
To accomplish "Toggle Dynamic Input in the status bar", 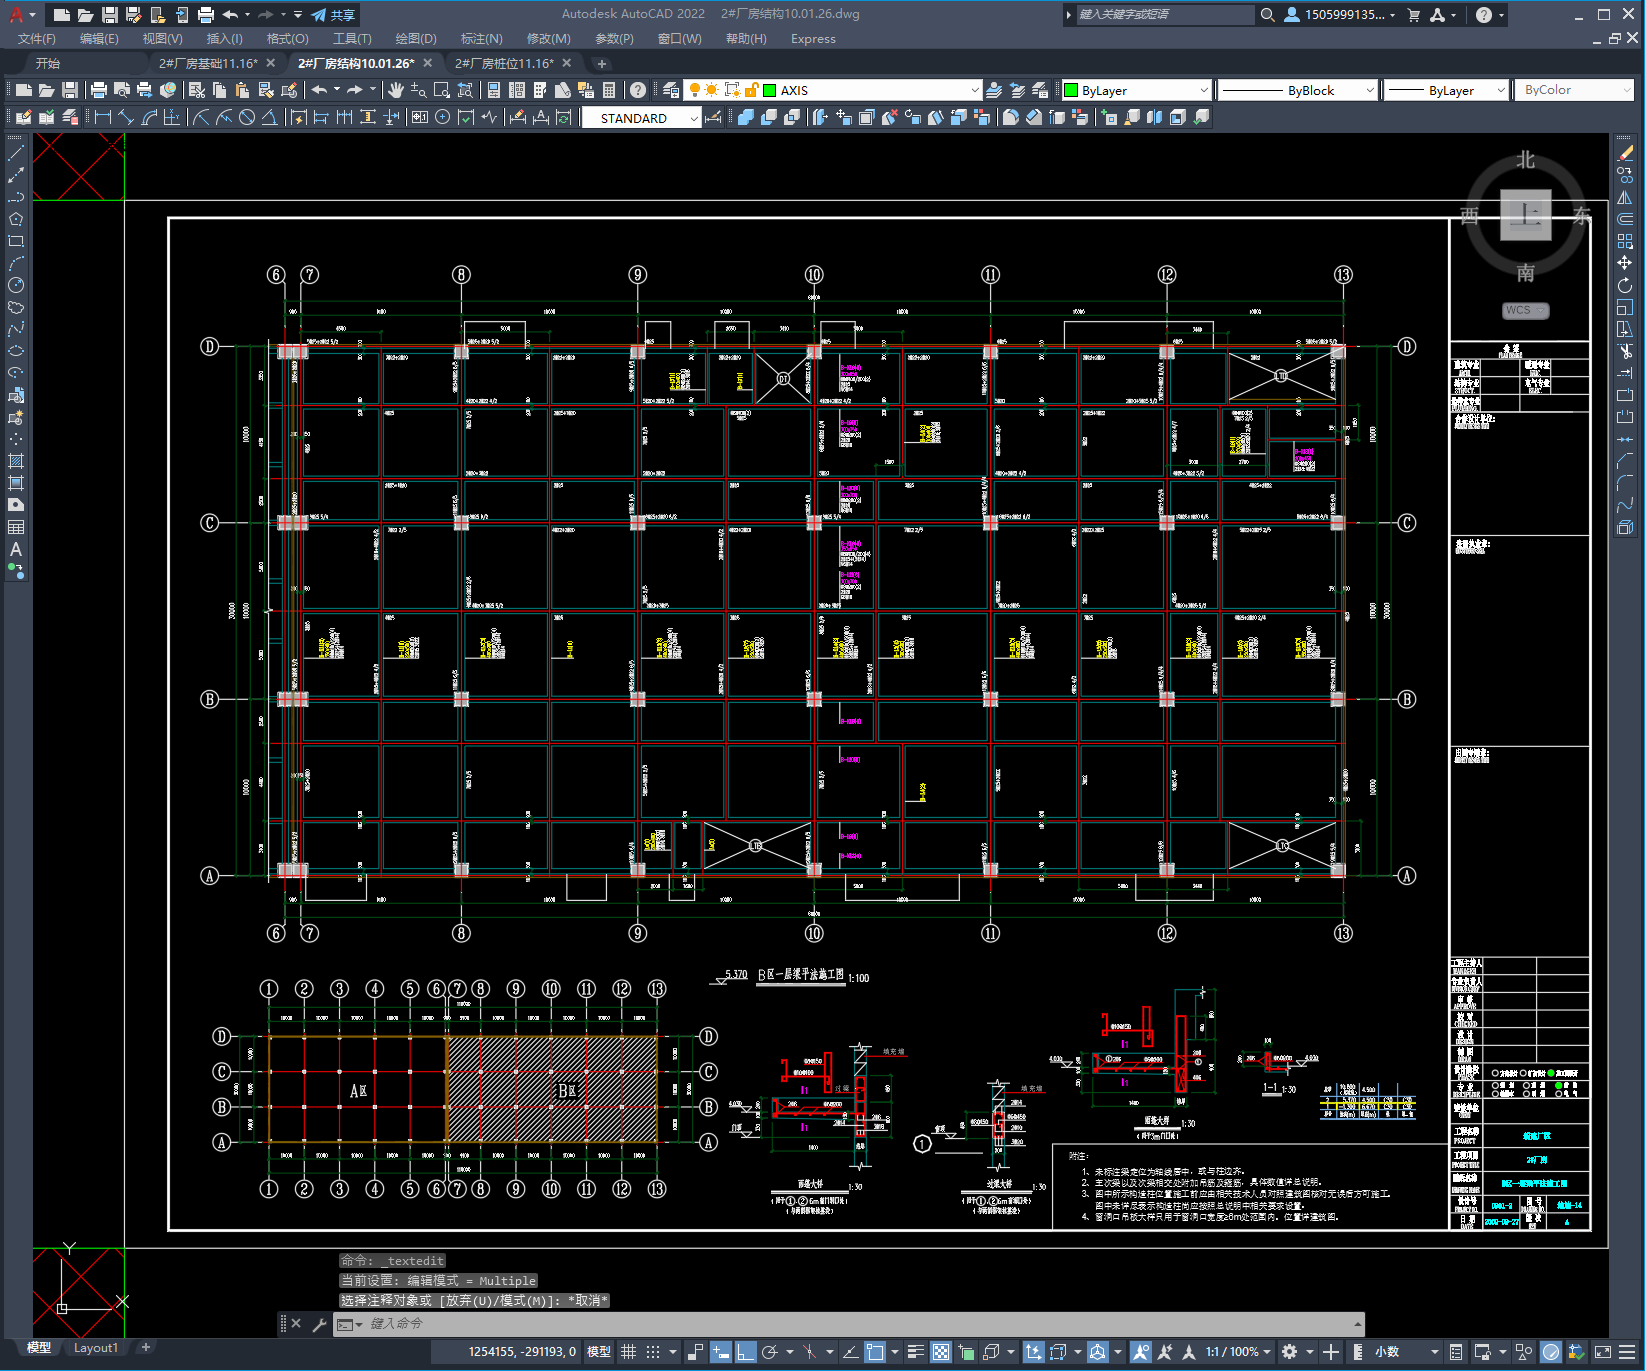I will (721, 1352).
